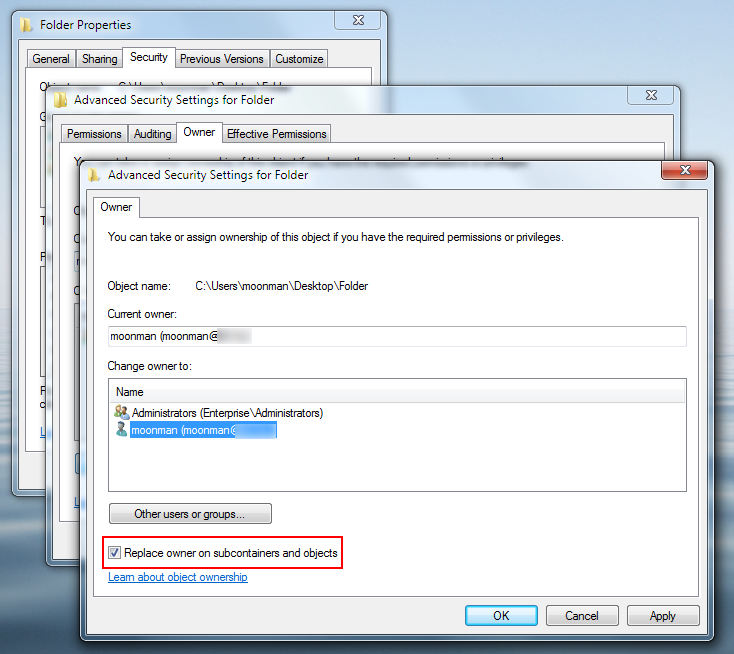Click folder icon in Folder Properties title bar
This screenshot has width=734, height=654.
pos(27,24)
